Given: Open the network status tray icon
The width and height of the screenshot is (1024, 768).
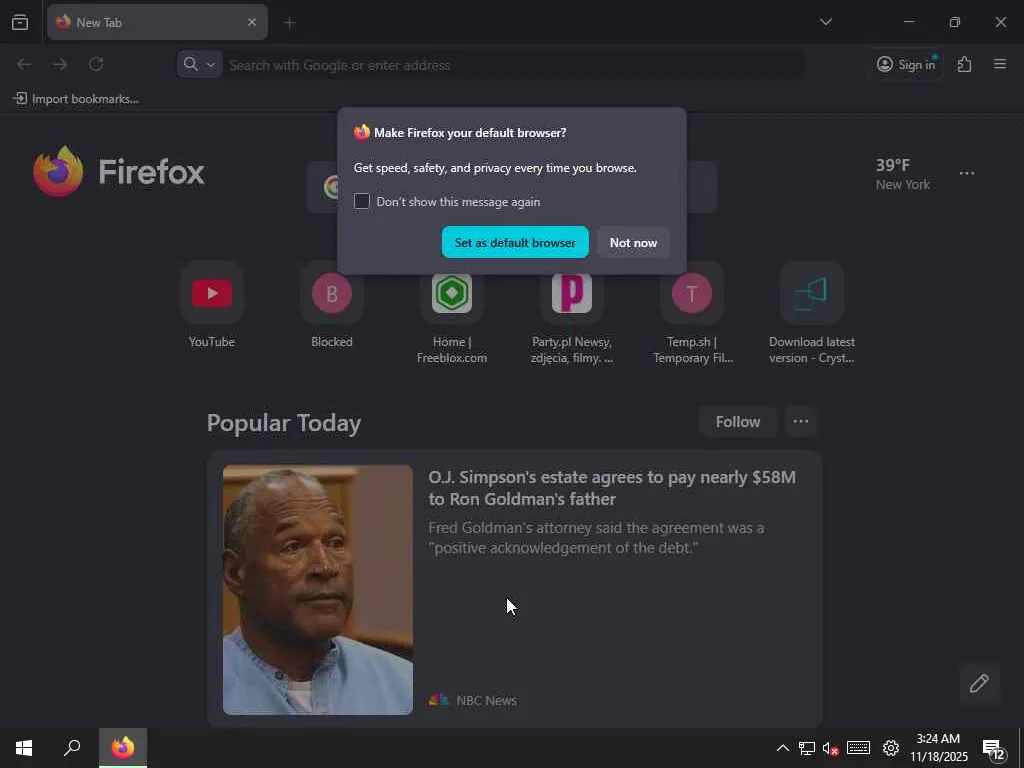Looking at the screenshot, I should (x=807, y=748).
